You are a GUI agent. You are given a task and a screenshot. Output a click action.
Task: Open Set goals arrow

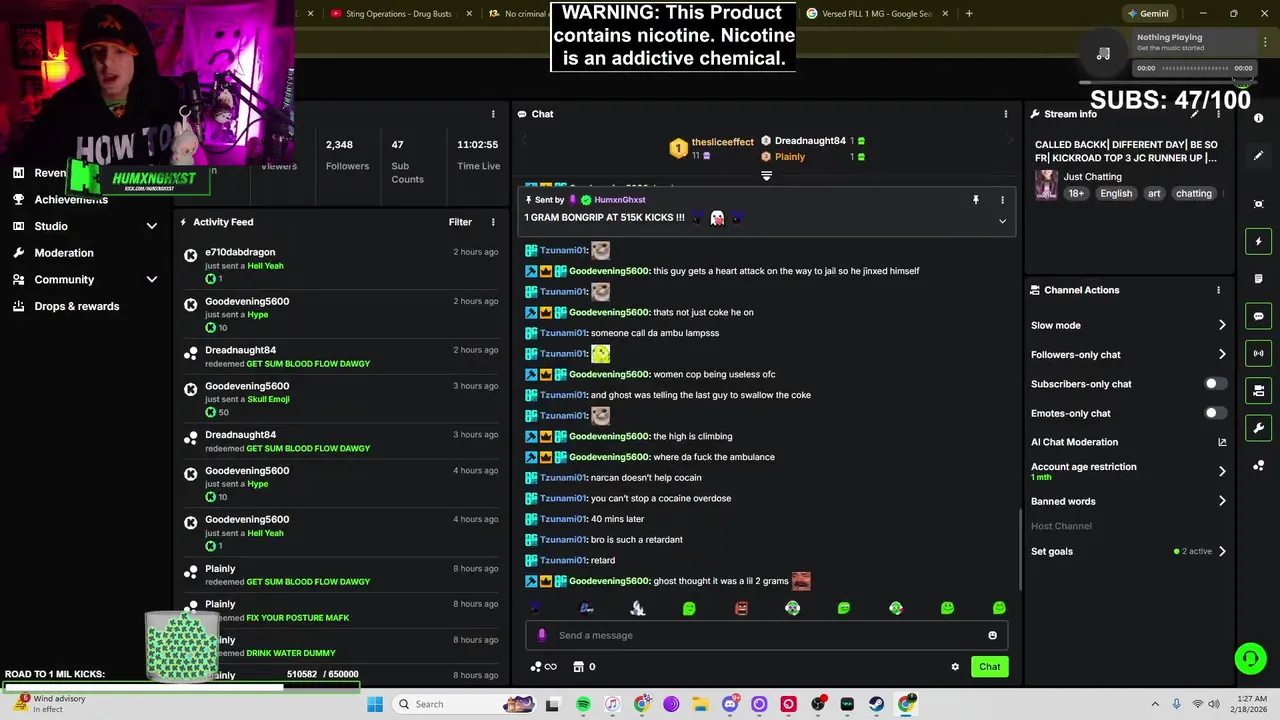(1222, 551)
